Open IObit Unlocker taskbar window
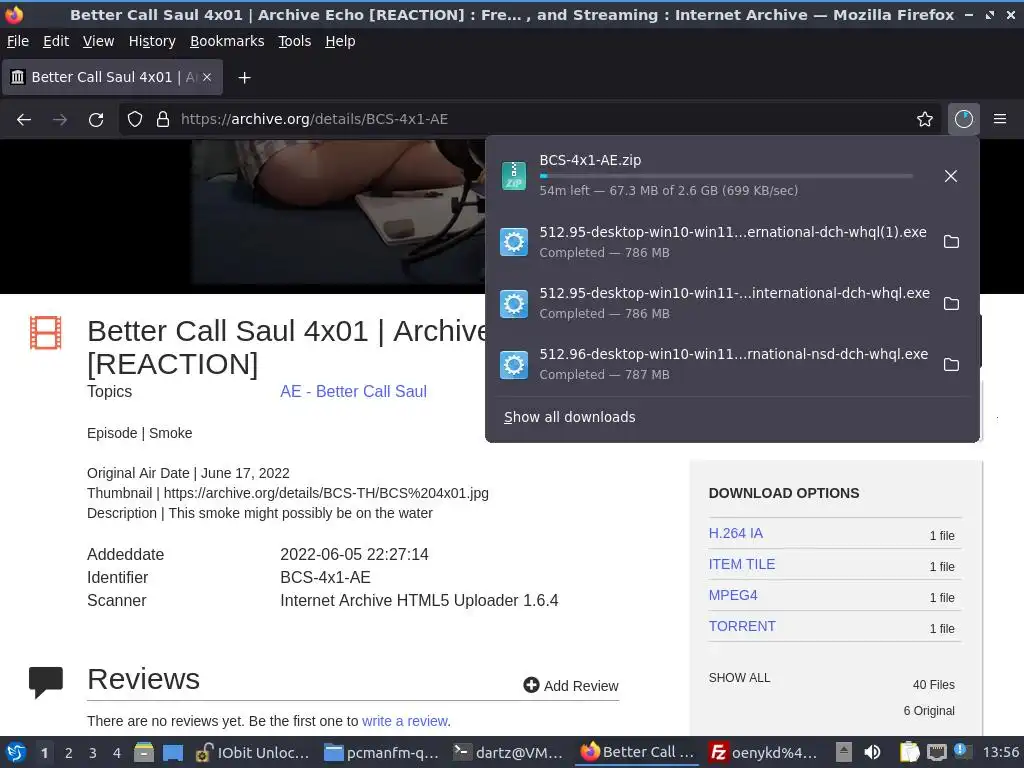The image size is (1024, 768). pos(253,752)
